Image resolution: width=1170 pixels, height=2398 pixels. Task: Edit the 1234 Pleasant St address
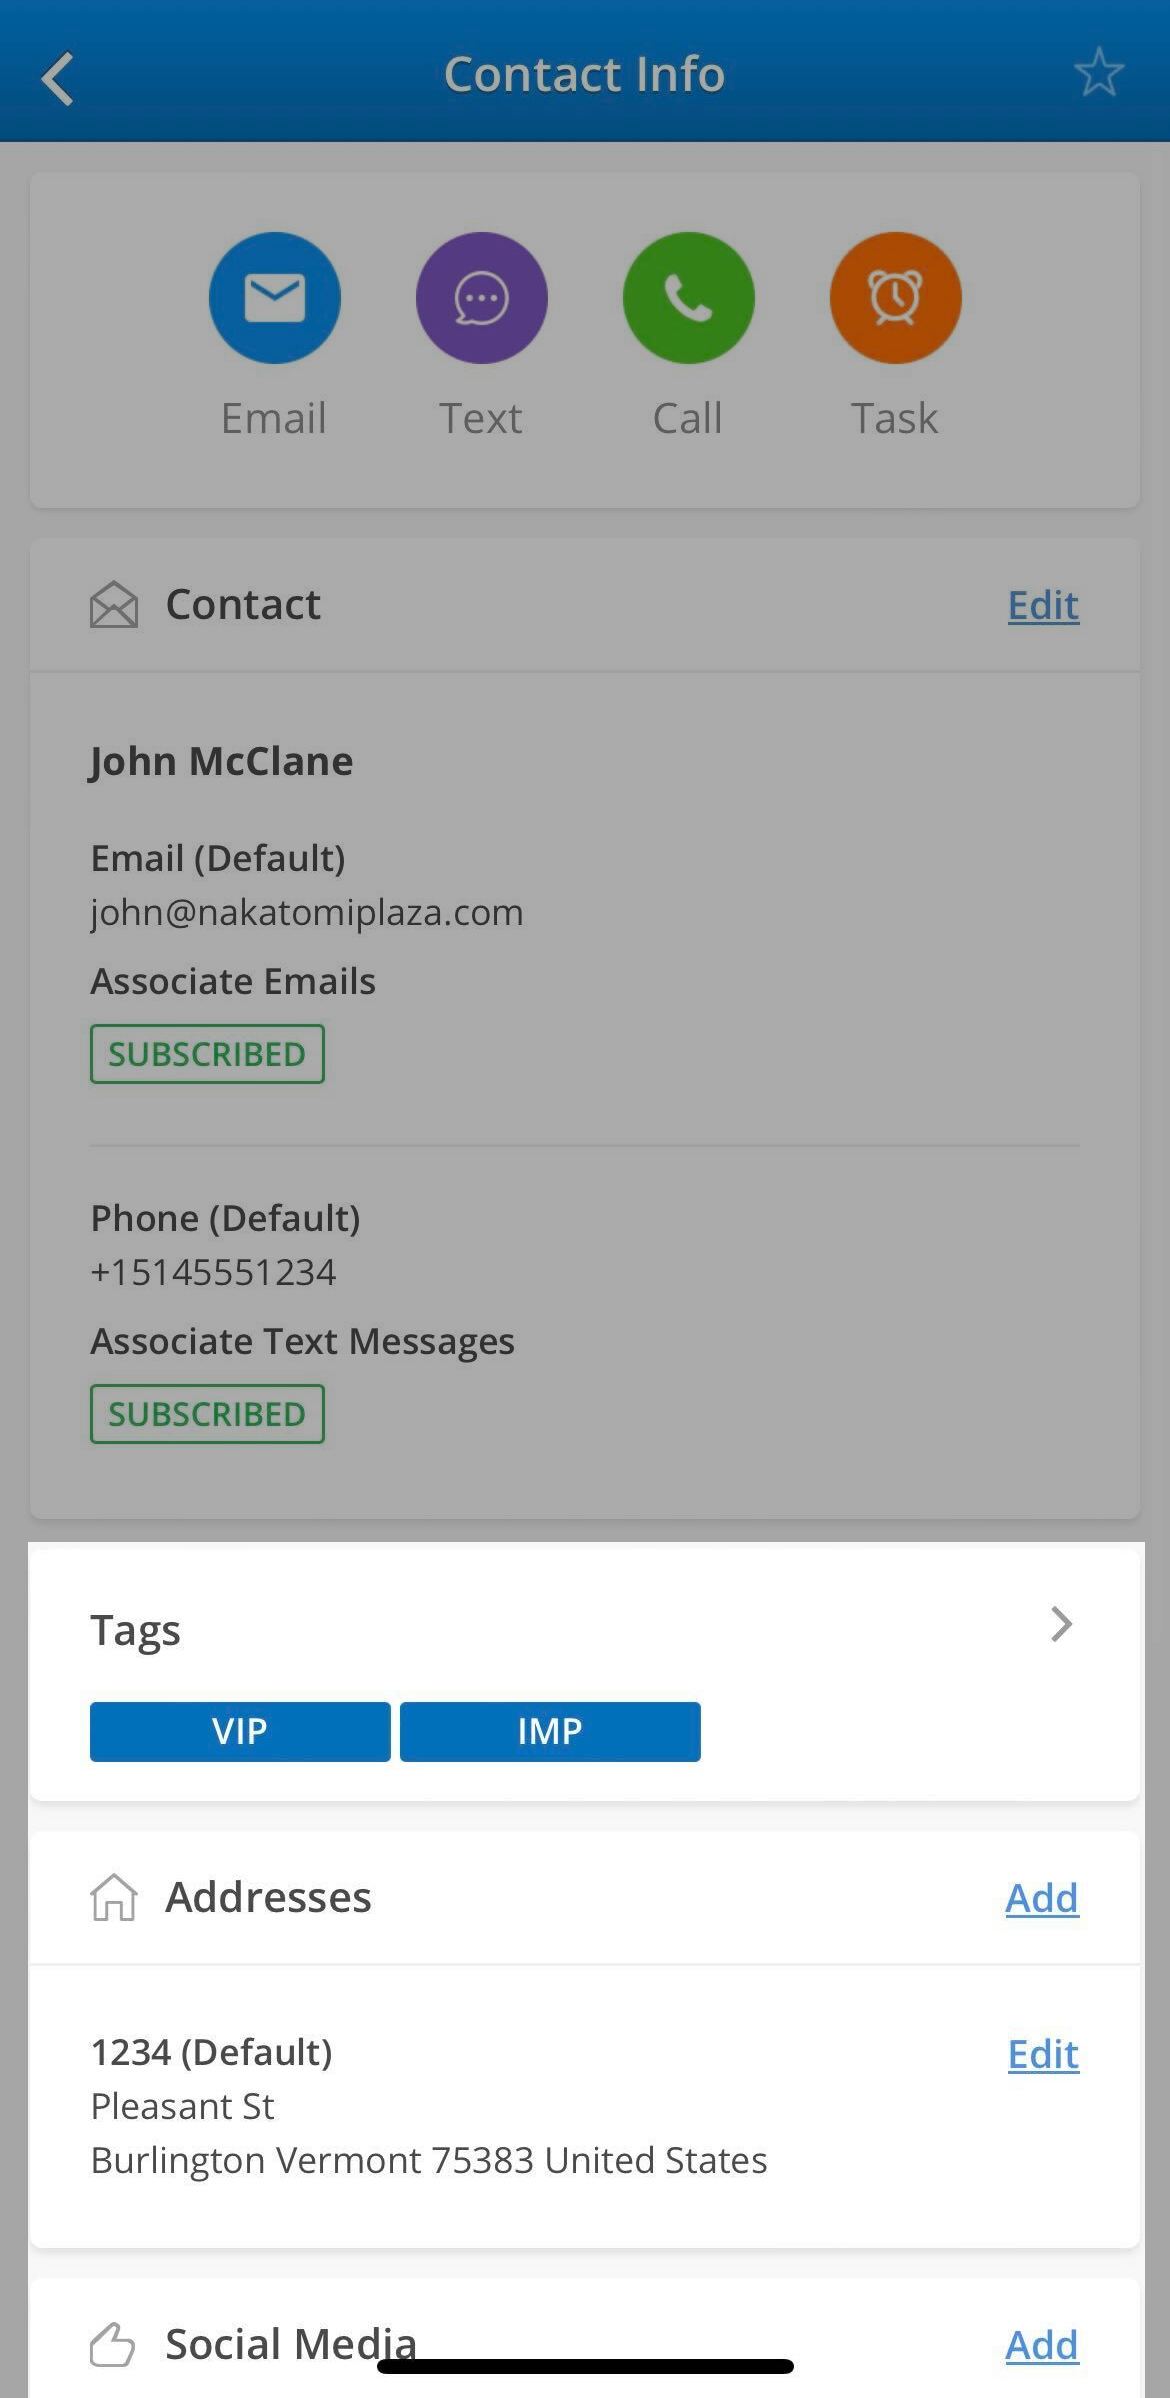pyautogui.click(x=1043, y=2054)
